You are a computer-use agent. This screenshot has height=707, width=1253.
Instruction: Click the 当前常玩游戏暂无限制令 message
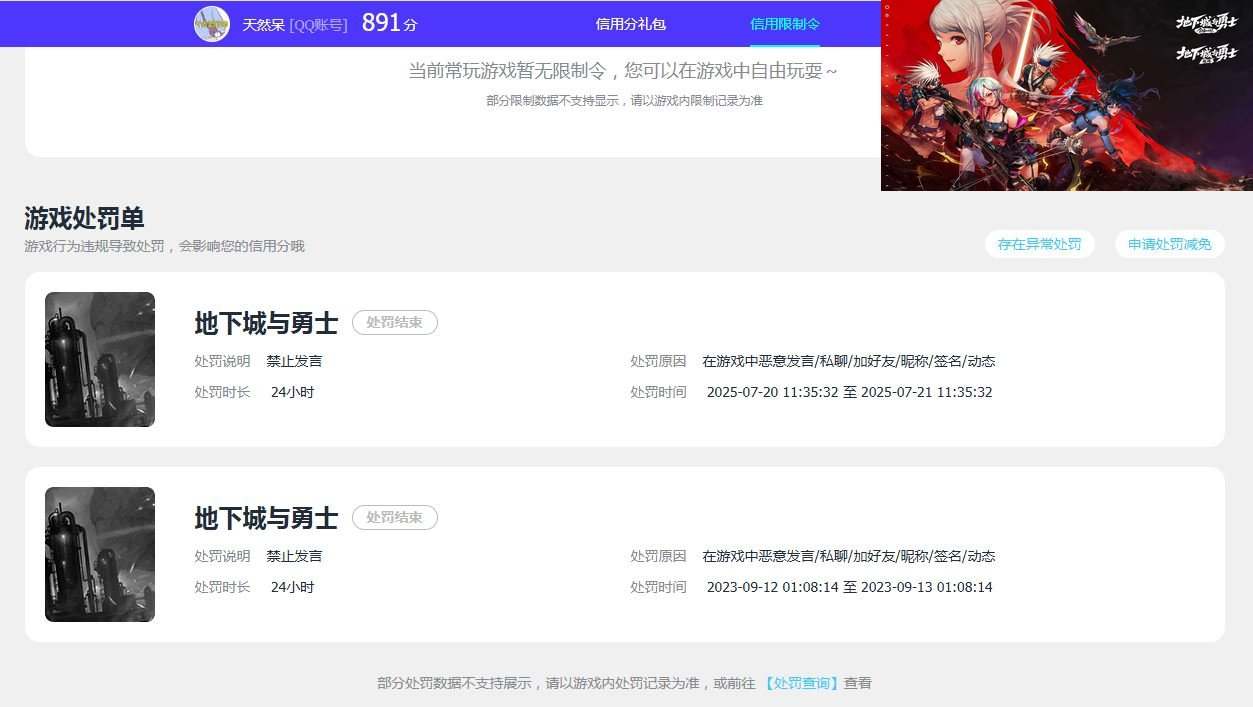tap(623, 71)
